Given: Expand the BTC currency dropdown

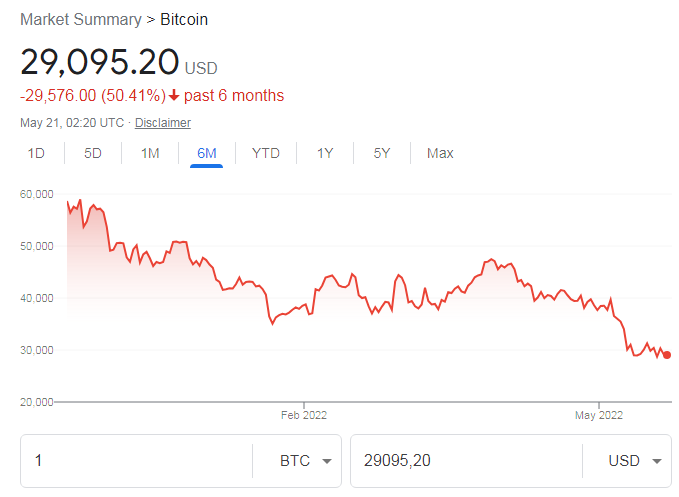Looking at the screenshot, I should point(307,461).
